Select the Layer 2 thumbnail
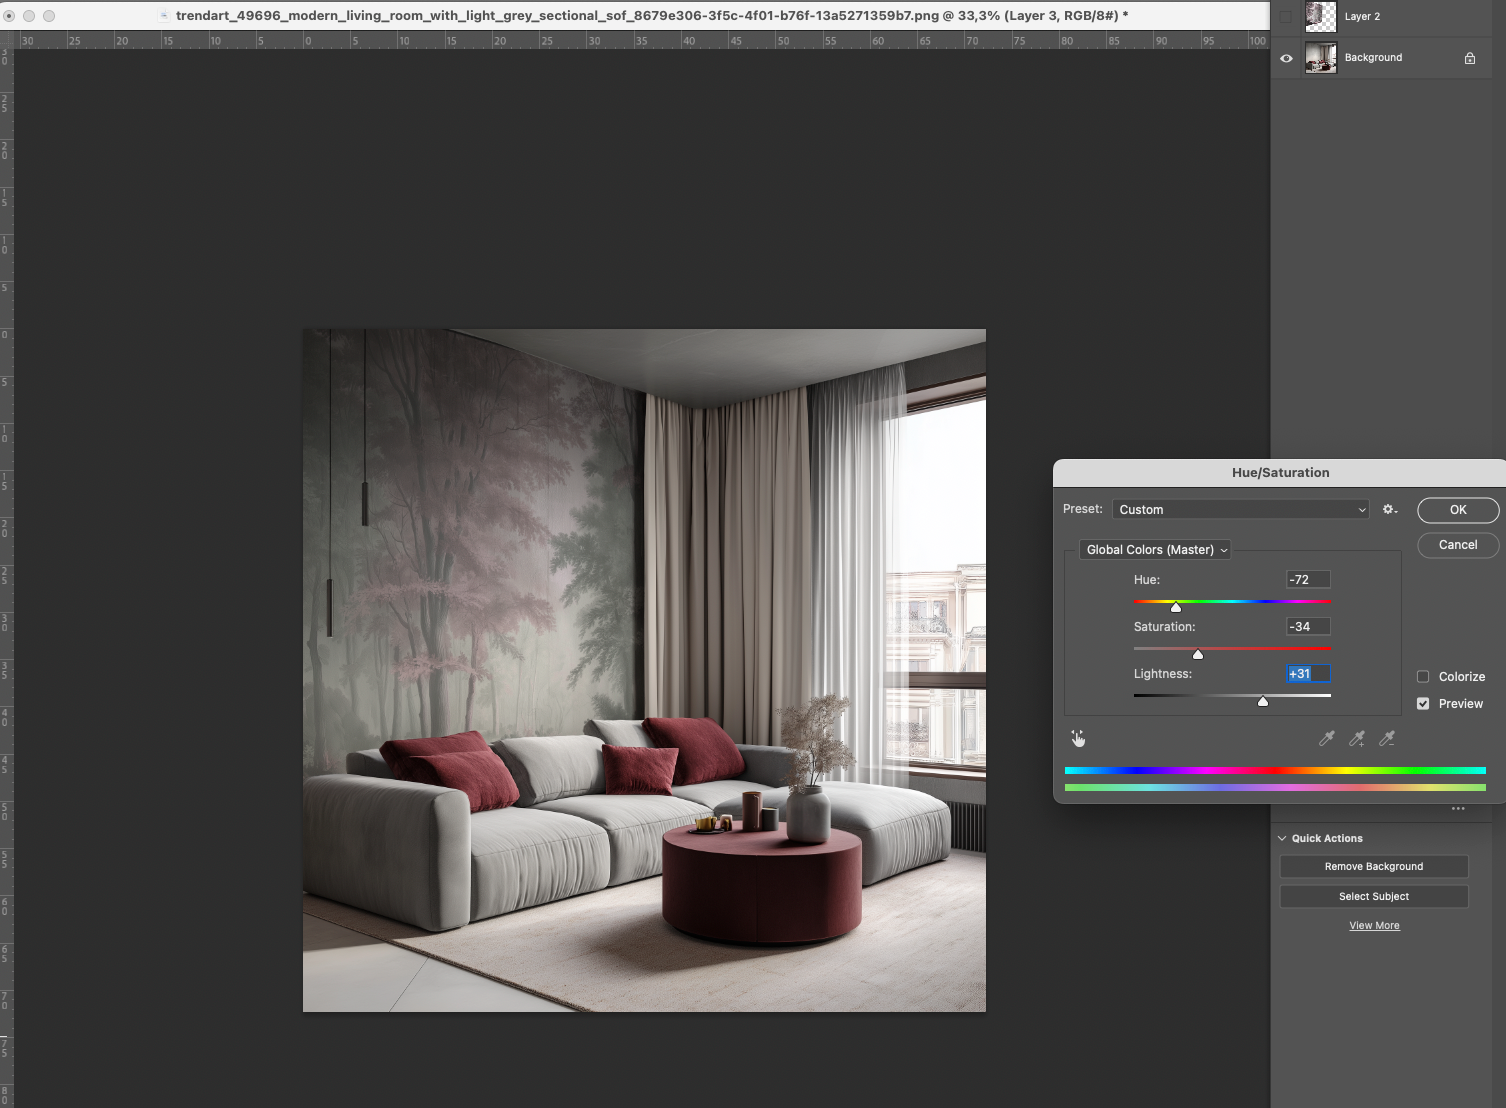Image resolution: width=1506 pixels, height=1108 pixels. [1321, 17]
